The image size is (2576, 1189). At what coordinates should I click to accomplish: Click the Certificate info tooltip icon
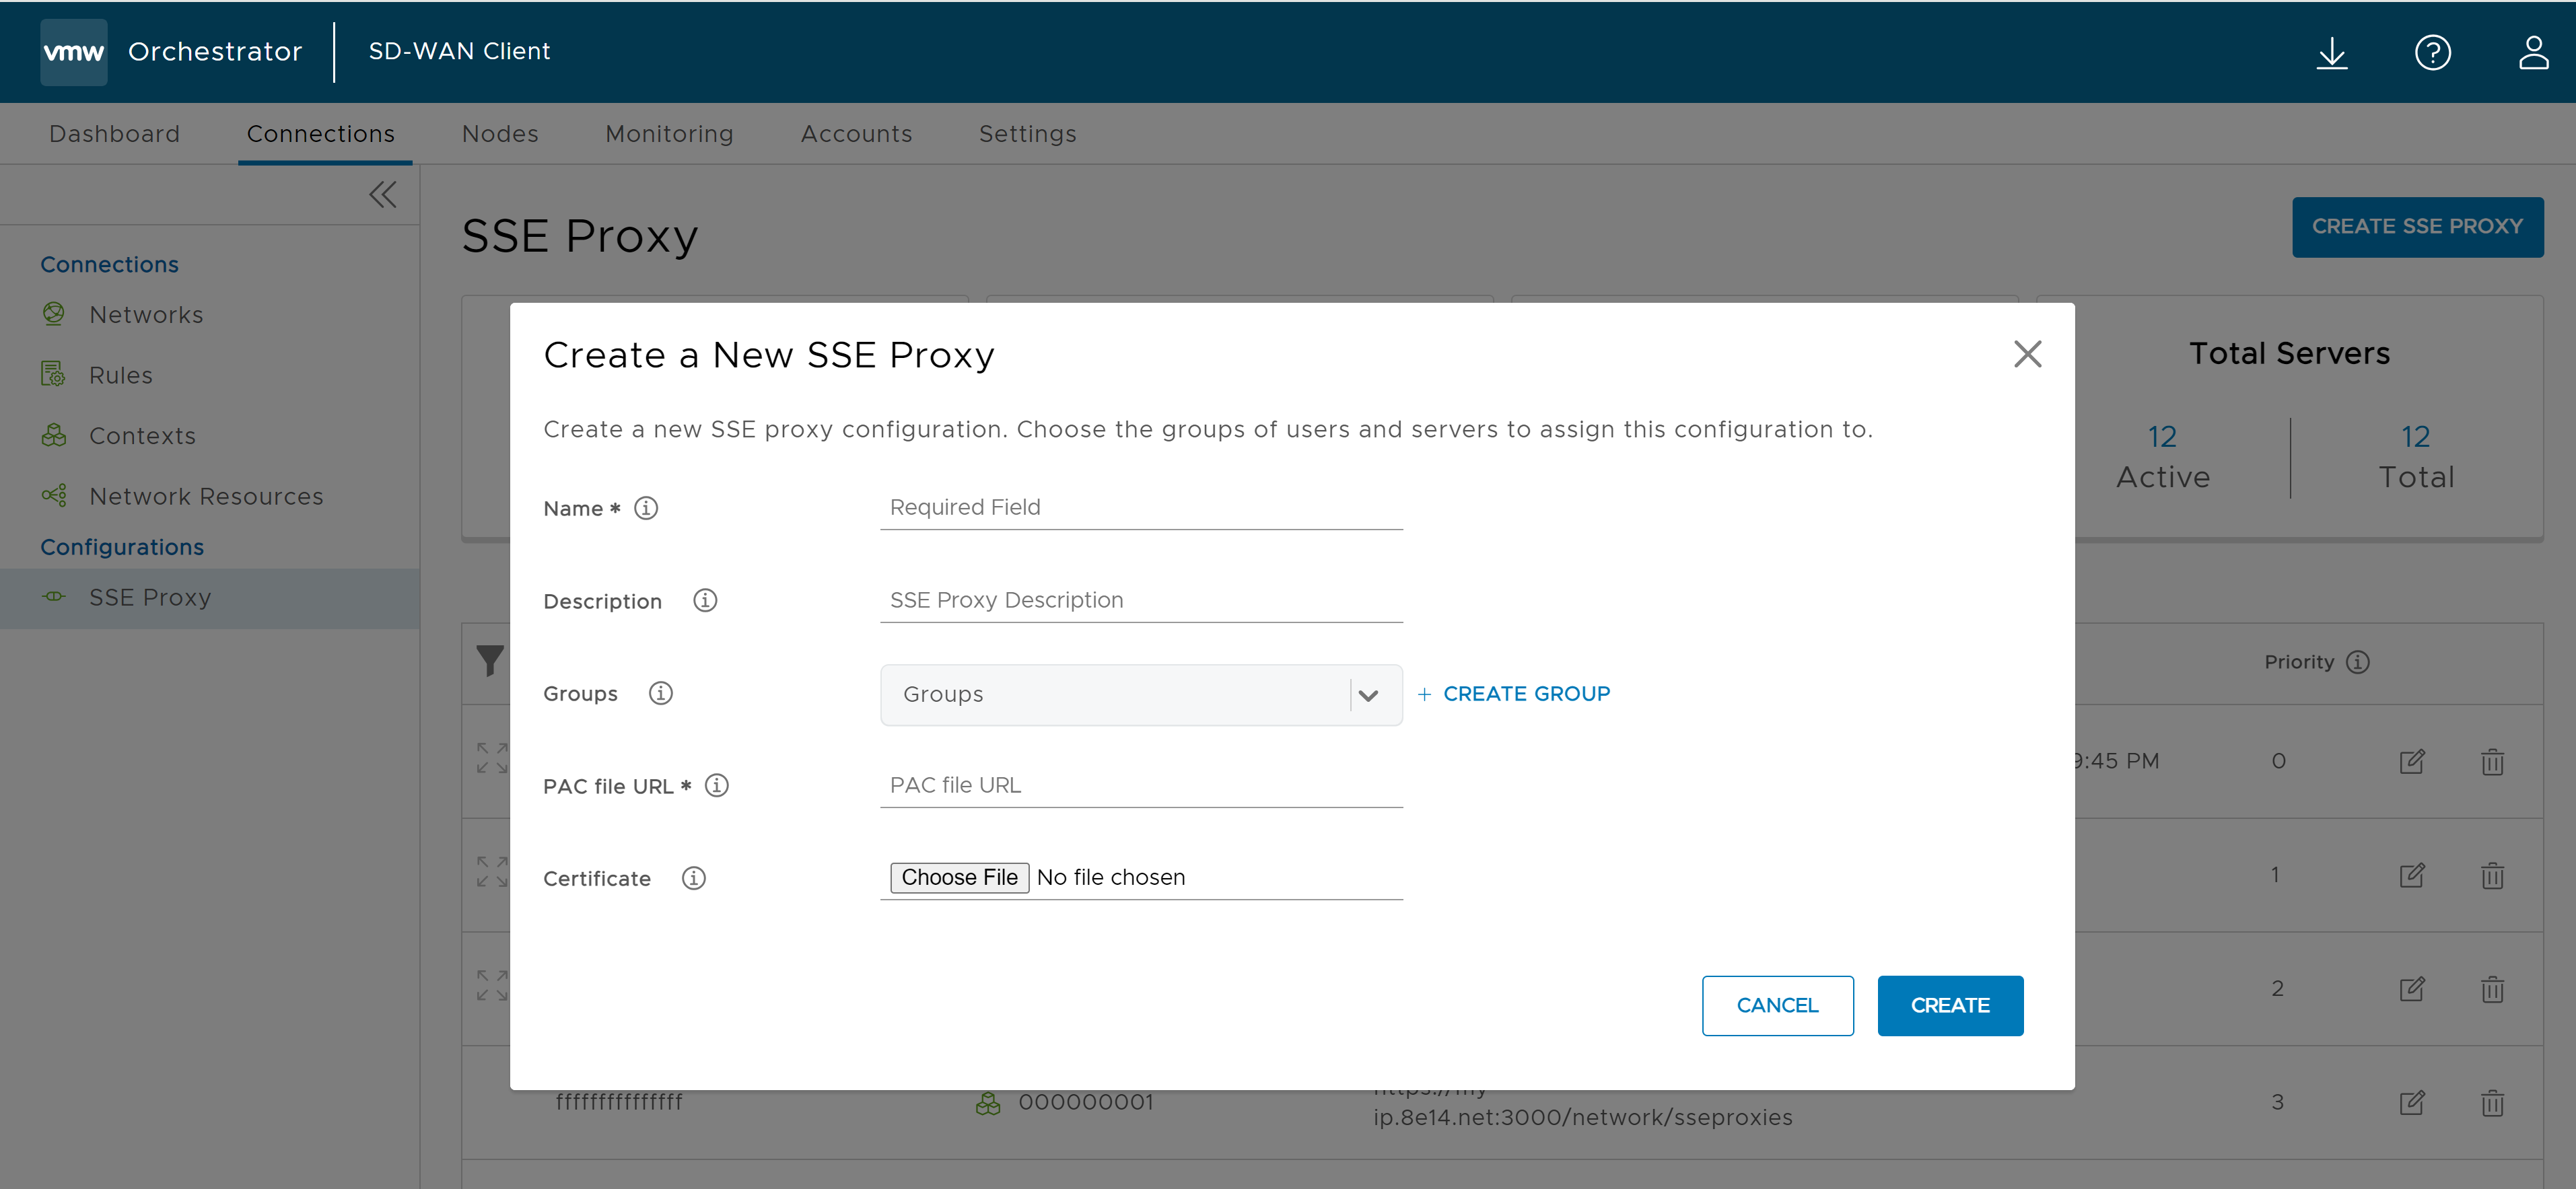pos(695,877)
